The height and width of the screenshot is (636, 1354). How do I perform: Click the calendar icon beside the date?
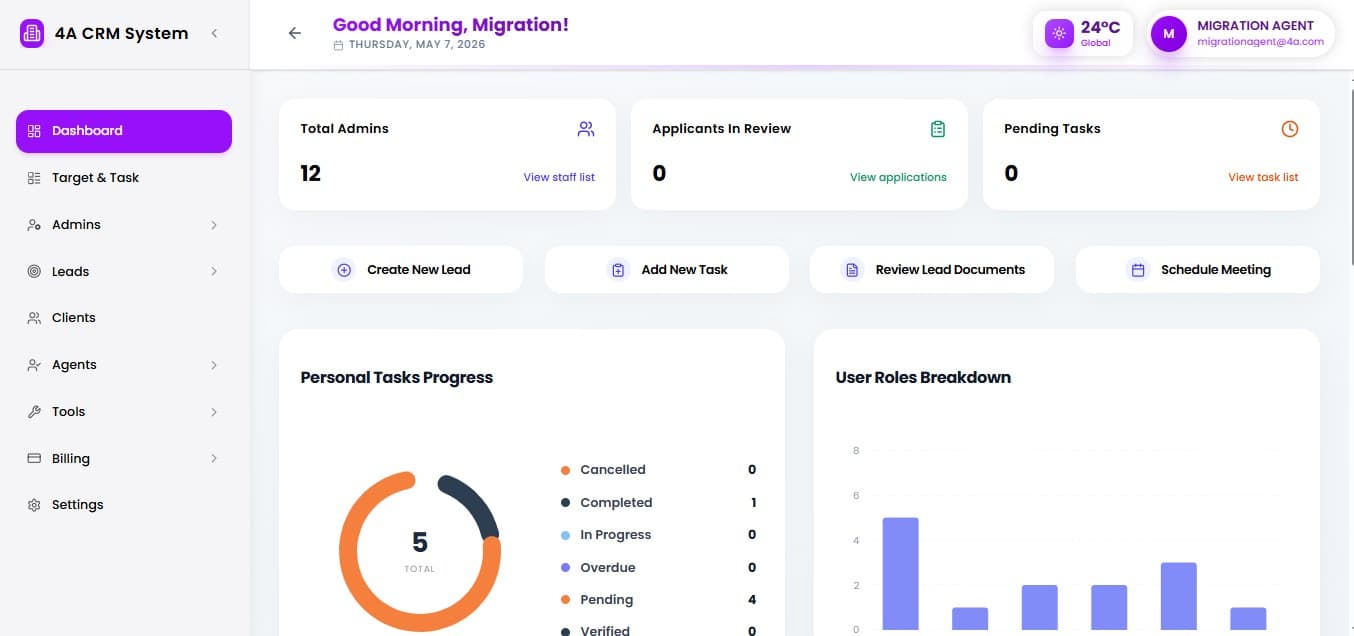point(338,45)
